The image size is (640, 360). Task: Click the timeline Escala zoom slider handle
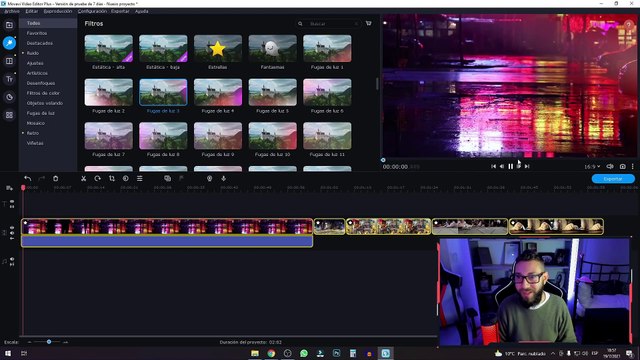tap(49, 342)
